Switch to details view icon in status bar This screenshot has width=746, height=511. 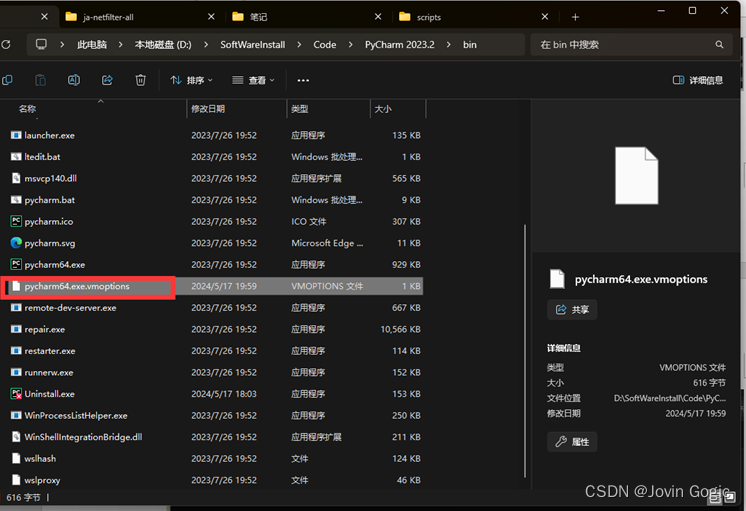tap(715, 498)
